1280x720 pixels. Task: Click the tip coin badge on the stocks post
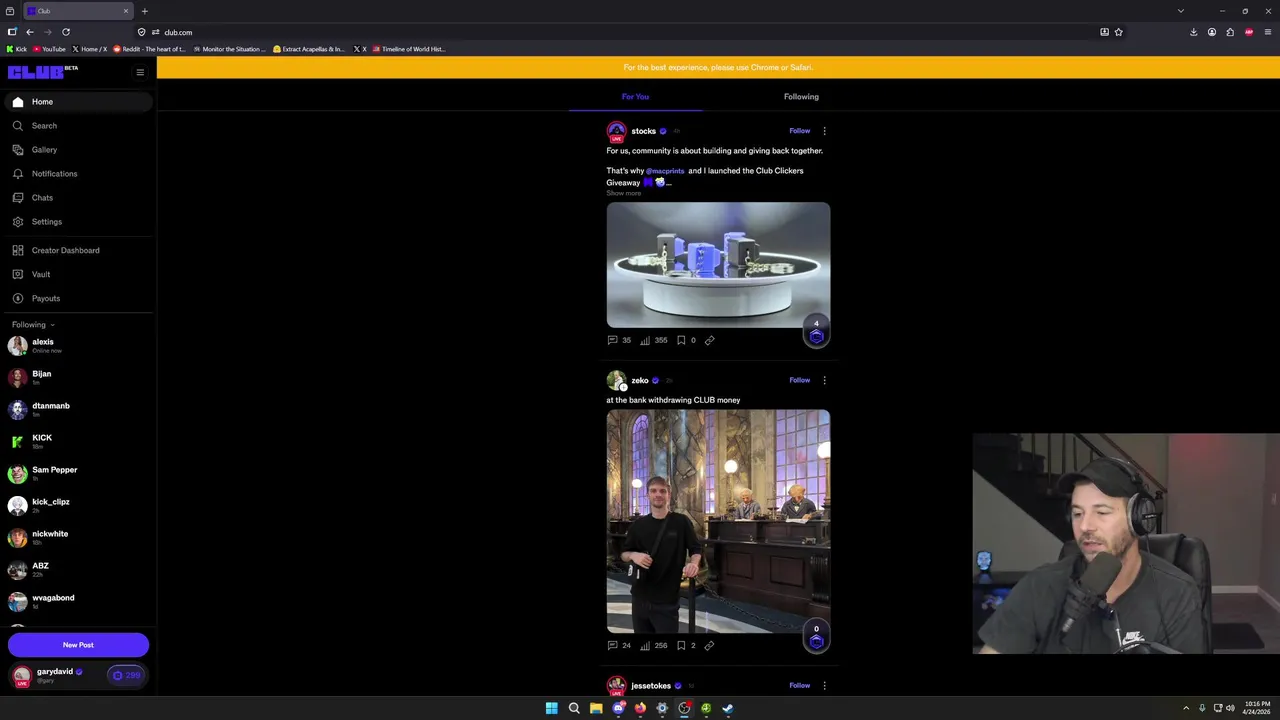pos(816,332)
